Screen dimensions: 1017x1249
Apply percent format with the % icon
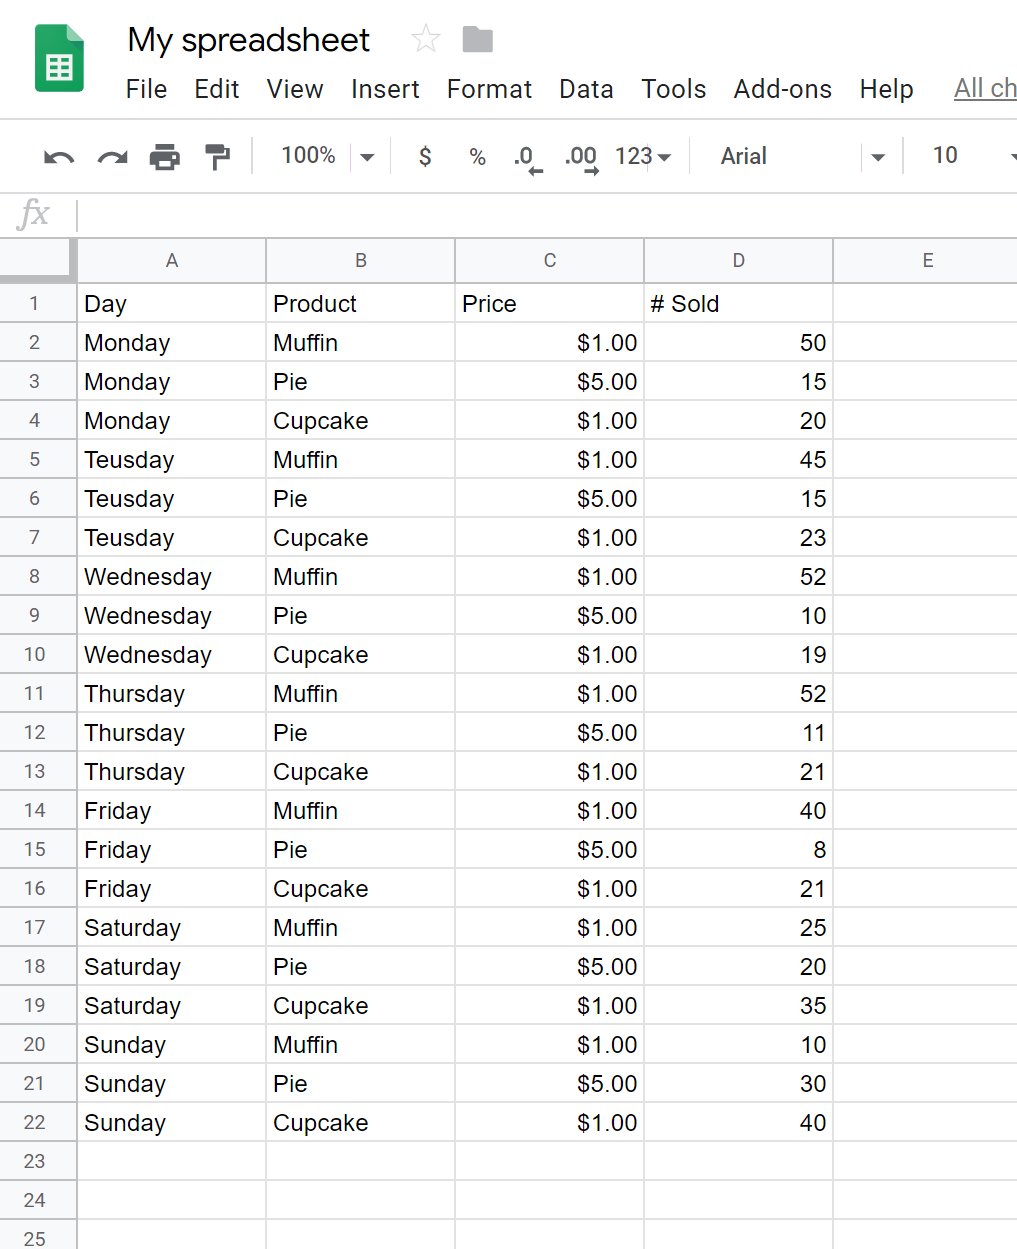click(x=476, y=156)
